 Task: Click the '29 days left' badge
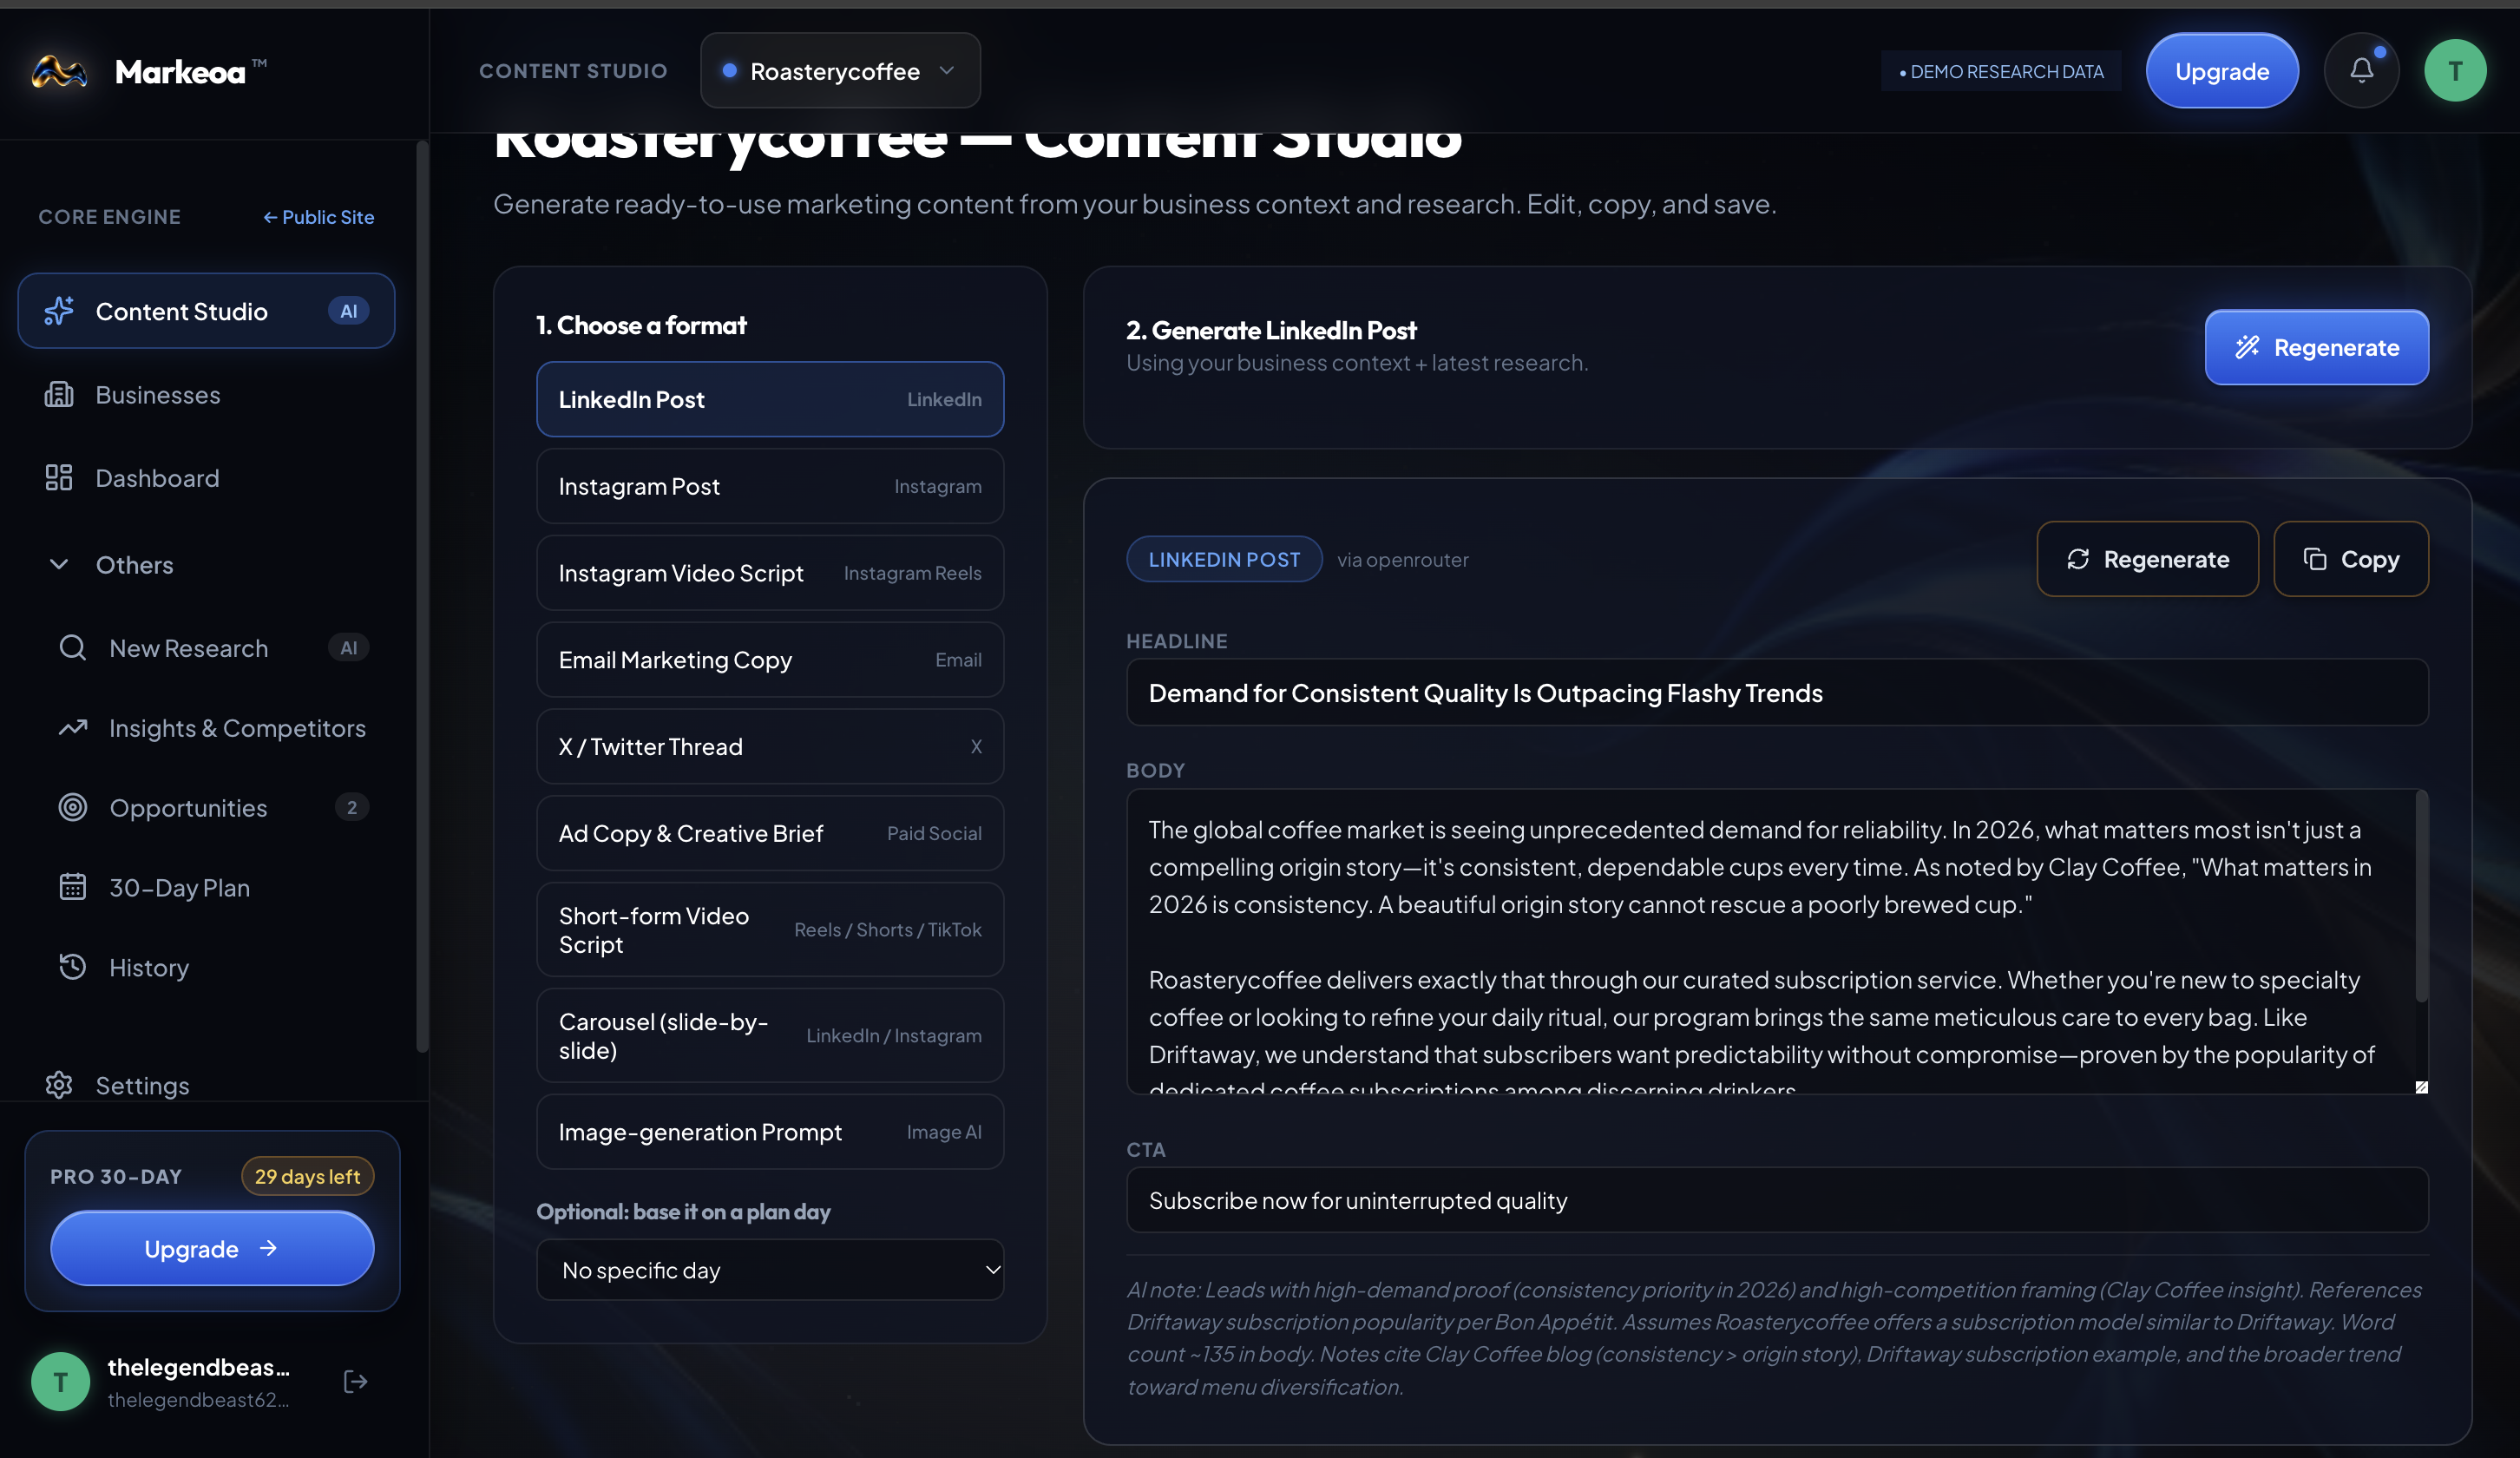point(307,1176)
